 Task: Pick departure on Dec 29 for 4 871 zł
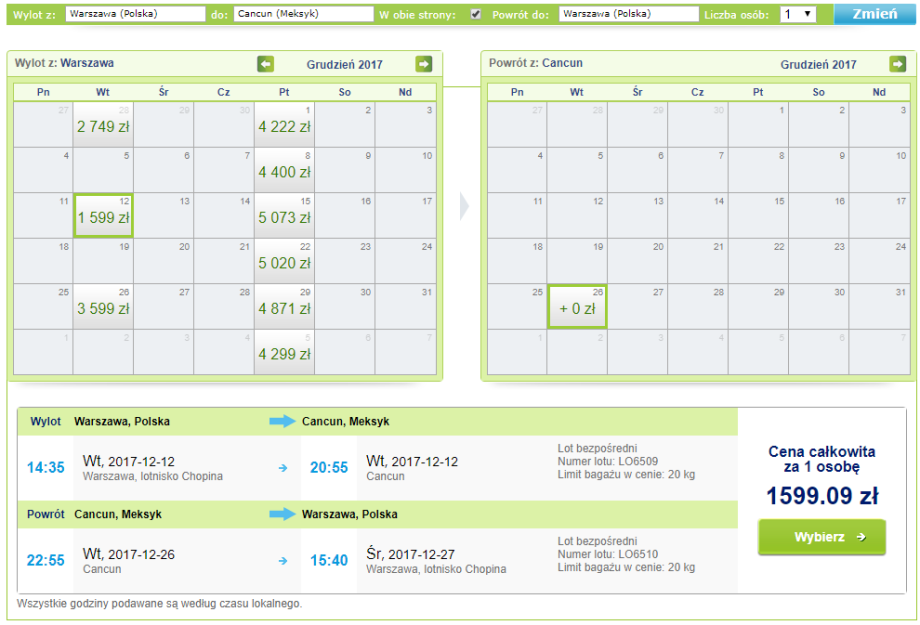point(285,307)
